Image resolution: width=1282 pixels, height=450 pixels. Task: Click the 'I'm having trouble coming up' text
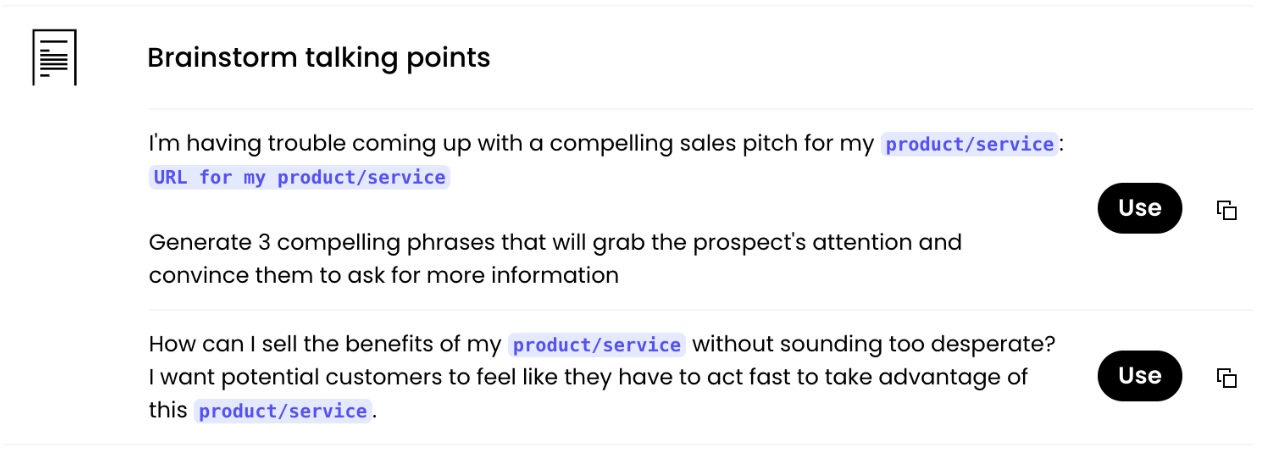[330, 143]
